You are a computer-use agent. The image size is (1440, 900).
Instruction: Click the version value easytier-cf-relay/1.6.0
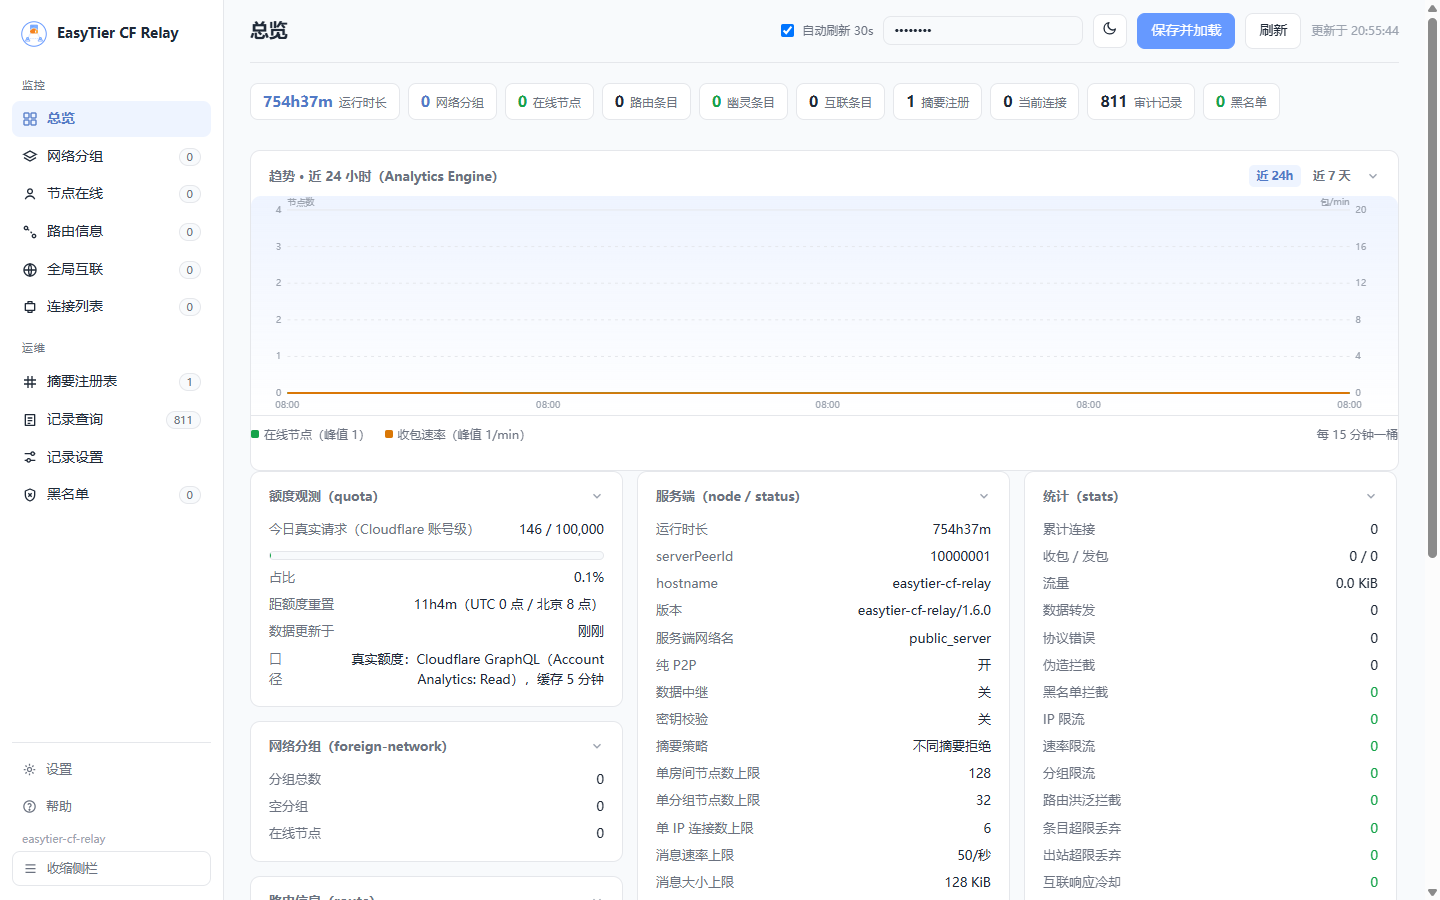pyautogui.click(x=924, y=611)
